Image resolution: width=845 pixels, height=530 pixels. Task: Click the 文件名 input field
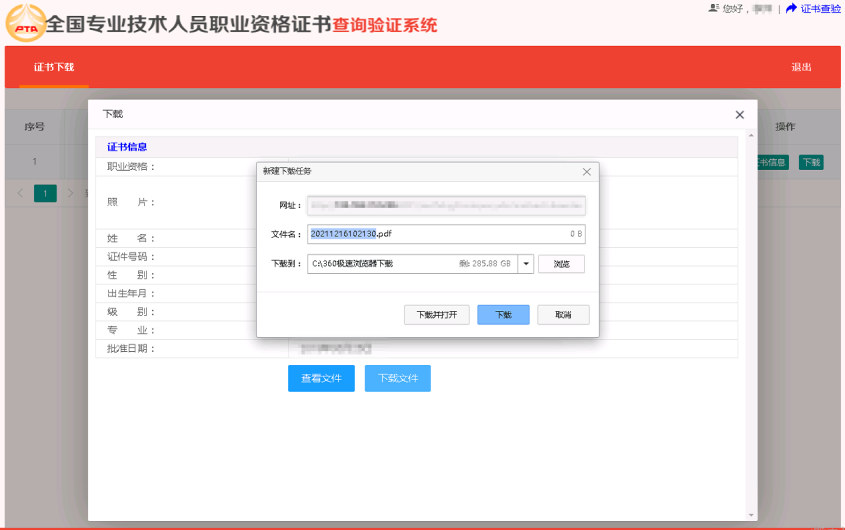(x=445, y=234)
